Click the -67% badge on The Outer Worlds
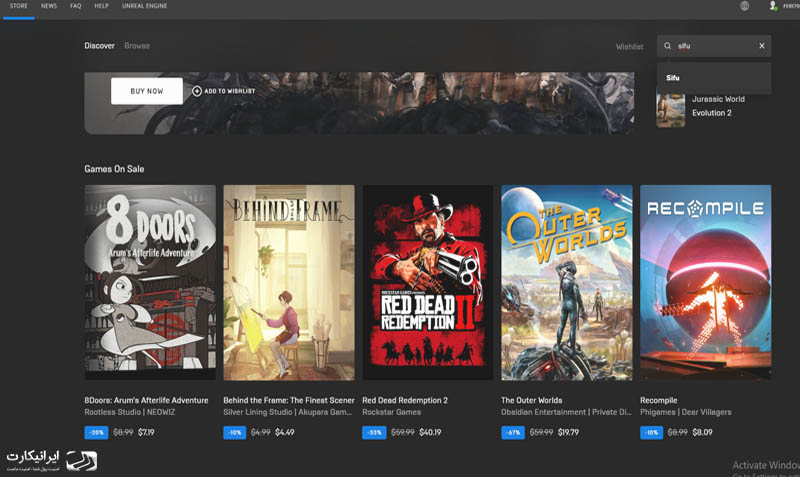Image resolution: width=800 pixels, height=477 pixels. 513,433
